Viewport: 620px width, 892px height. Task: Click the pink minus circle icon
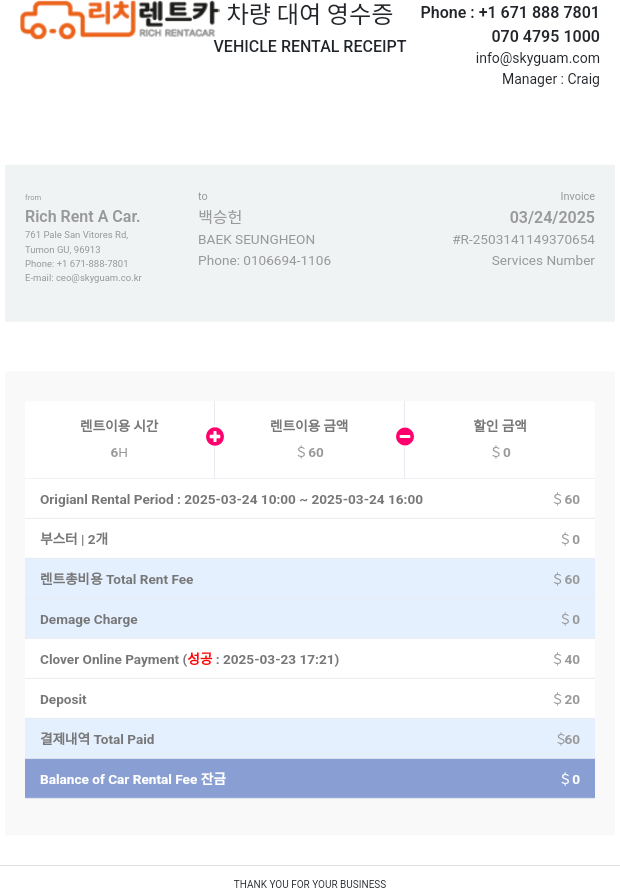pos(405,437)
